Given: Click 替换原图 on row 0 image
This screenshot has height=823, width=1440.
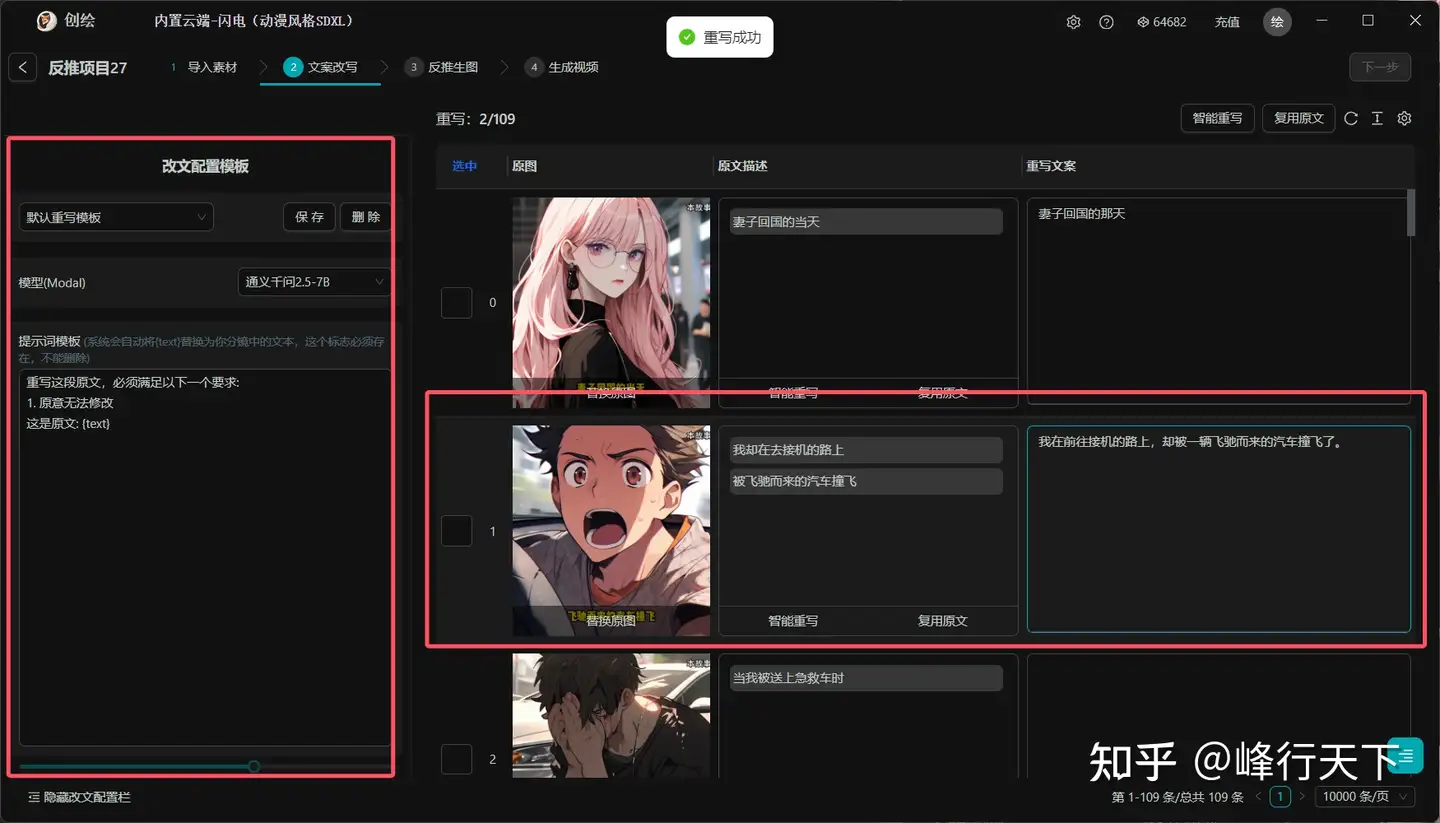Looking at the screenshot, I should [x=611, y=393].
